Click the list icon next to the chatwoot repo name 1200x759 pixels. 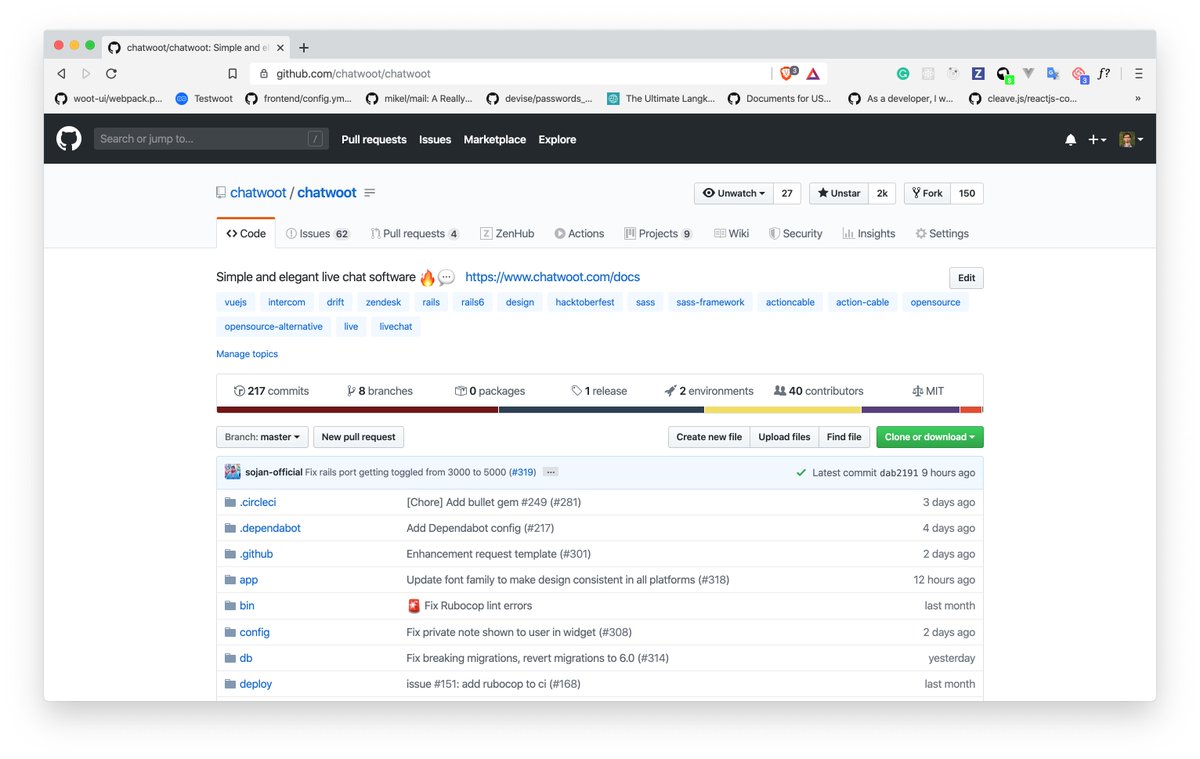[370, 193]
